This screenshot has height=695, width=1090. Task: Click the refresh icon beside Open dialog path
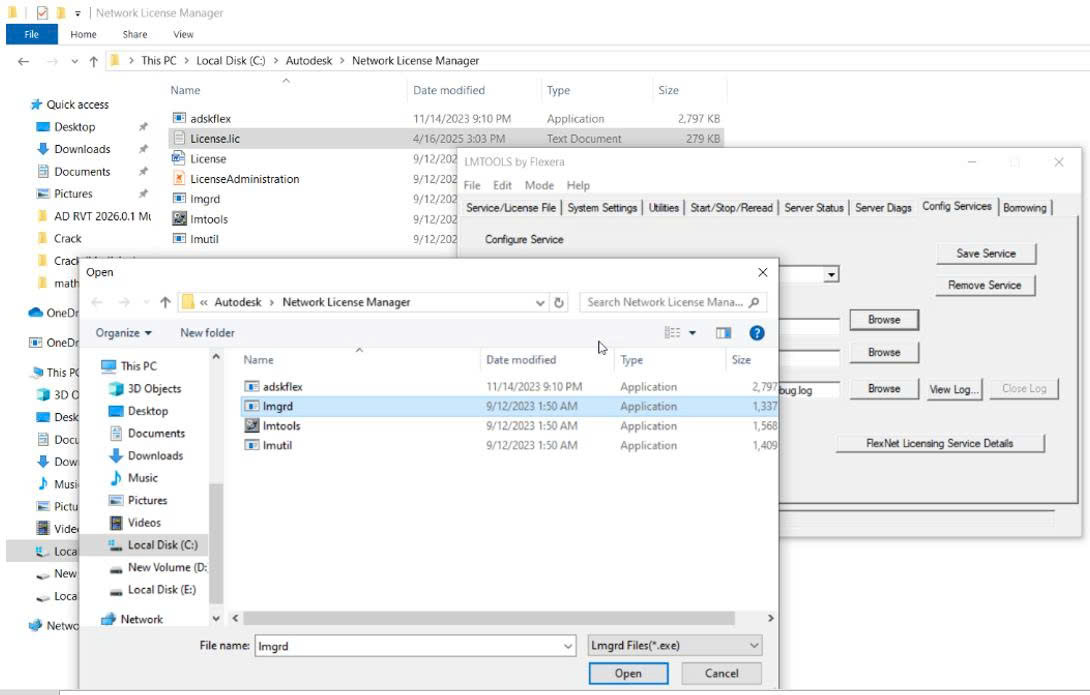coord(558,302)
